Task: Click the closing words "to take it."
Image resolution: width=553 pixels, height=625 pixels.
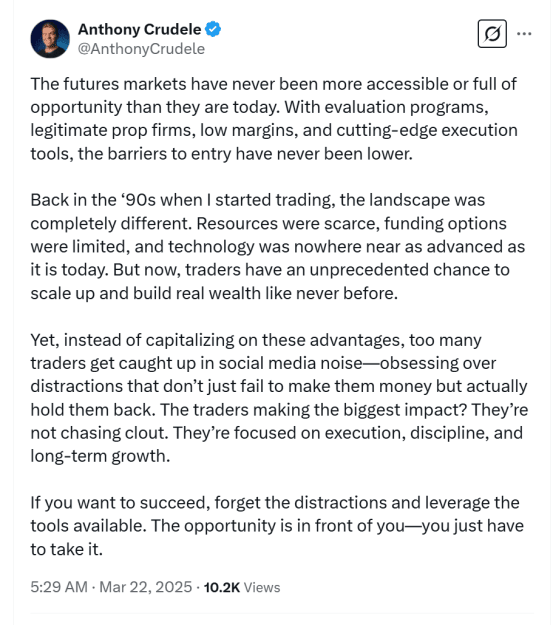Action: click(x=67, y=549)
